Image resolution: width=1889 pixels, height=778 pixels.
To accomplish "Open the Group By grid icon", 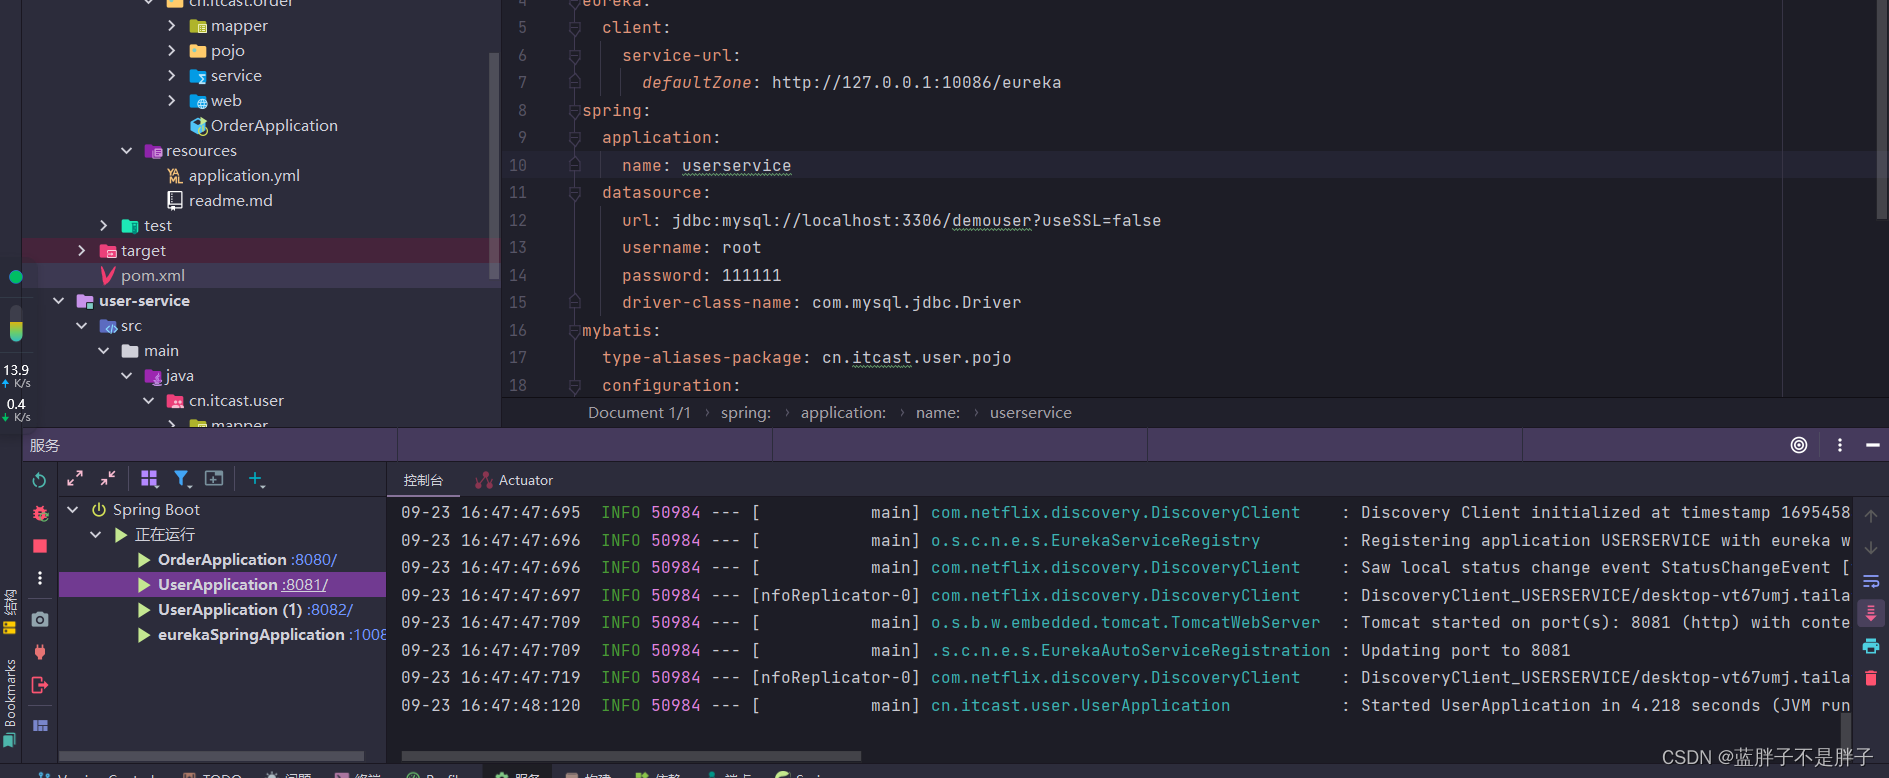I will [x=149, y=479].
